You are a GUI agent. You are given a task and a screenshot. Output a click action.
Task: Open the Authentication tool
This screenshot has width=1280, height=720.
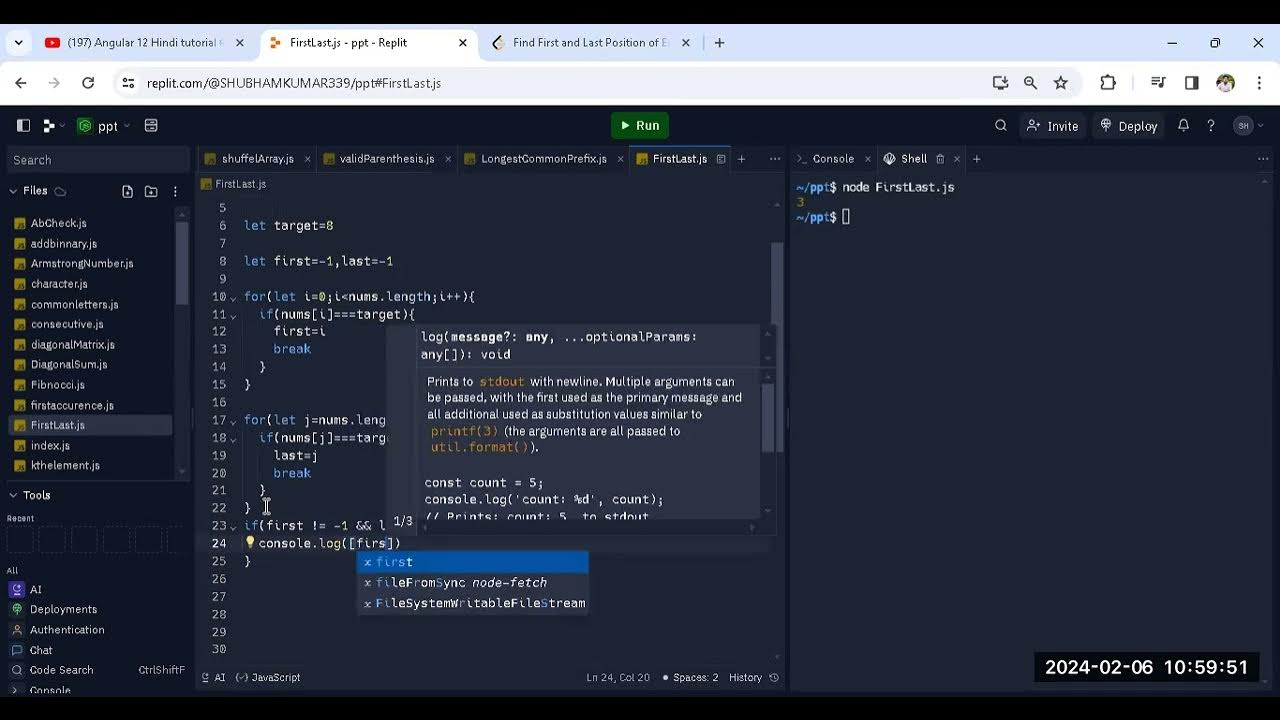[x=67, y=630]
